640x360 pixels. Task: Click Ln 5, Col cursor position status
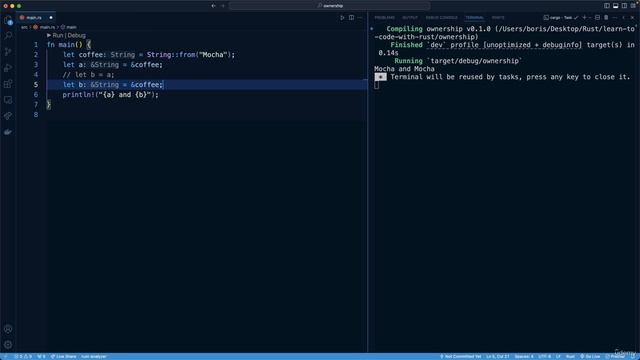pos(498,356)
